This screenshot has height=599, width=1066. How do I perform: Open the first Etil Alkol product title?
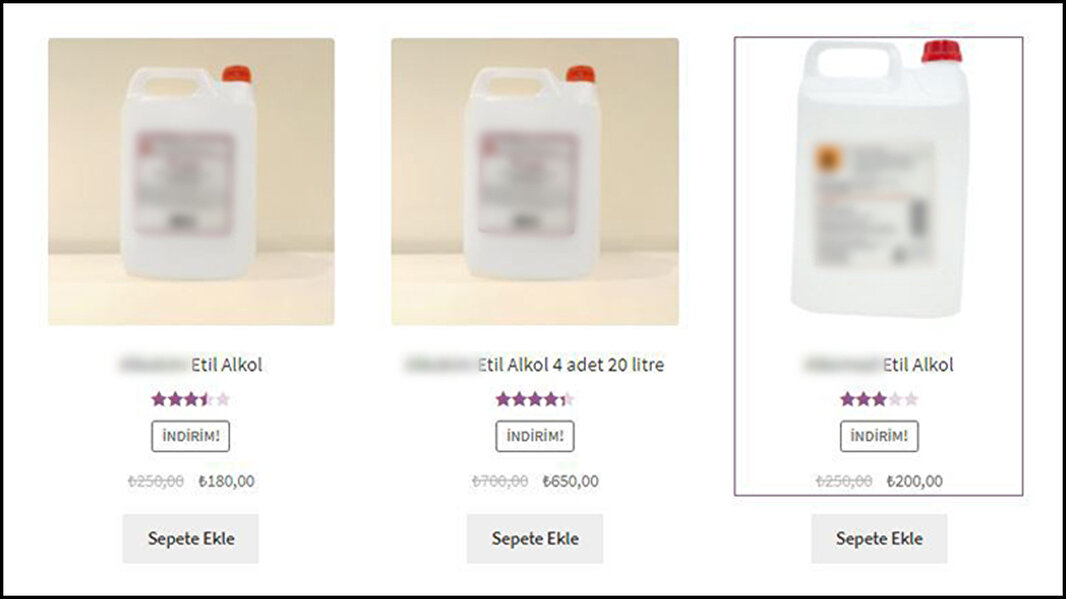(x=191, y=365)
